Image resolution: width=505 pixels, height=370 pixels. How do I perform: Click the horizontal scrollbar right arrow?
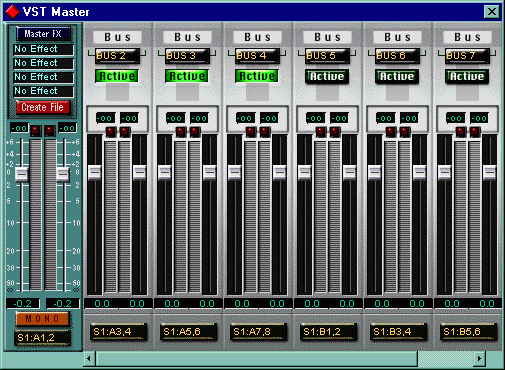coord(479,359)
